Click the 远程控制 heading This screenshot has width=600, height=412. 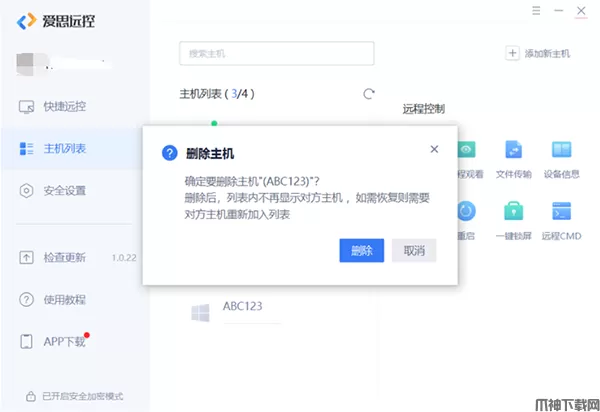(424, 109)
